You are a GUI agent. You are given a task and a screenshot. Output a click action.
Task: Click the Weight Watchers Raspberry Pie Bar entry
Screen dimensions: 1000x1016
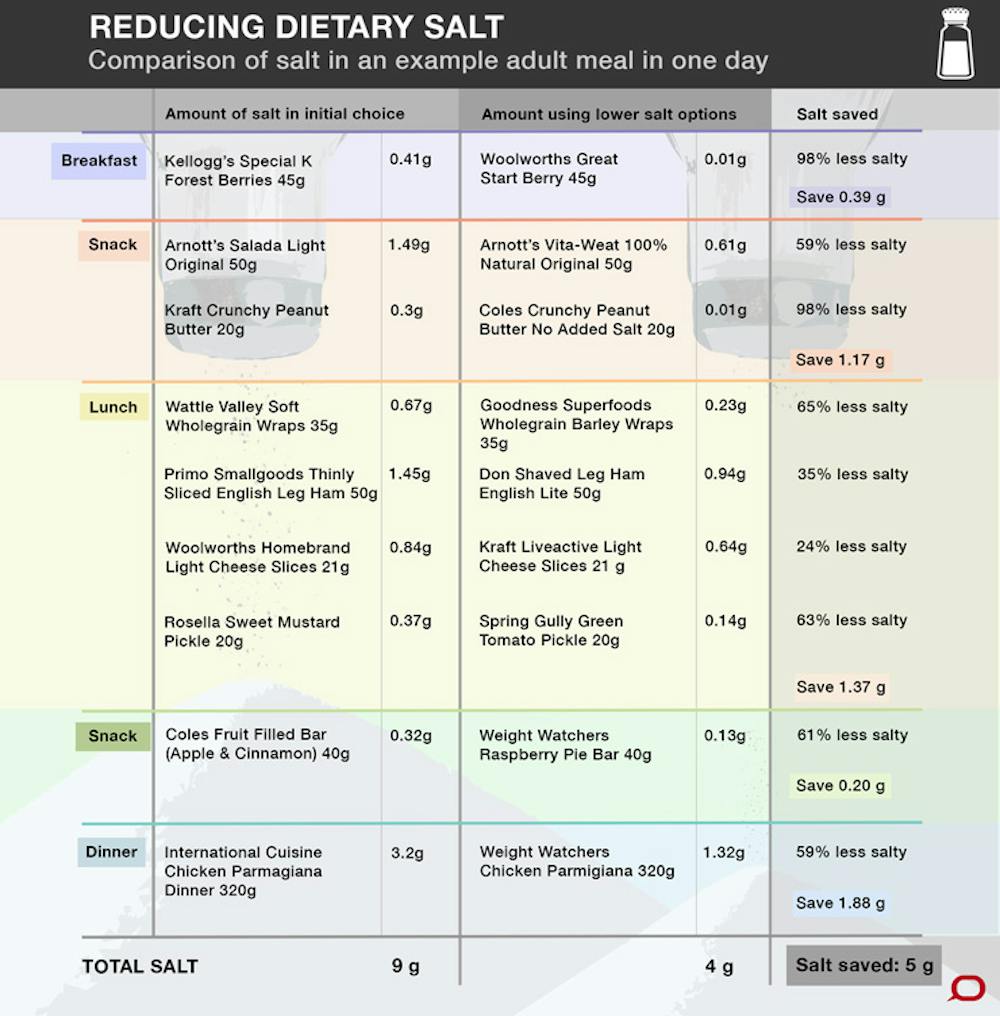(x=565, y=745)
